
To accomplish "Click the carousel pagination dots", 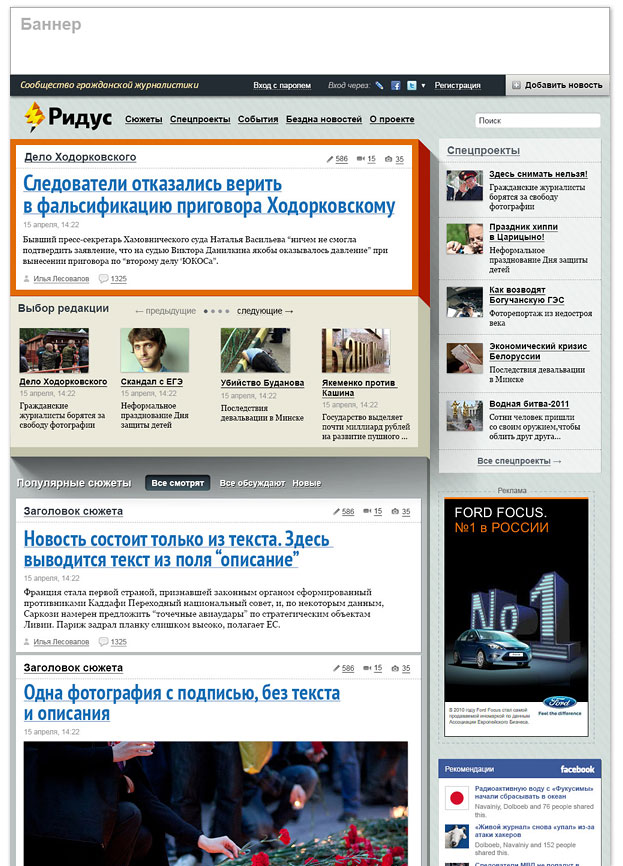I will point(216,311).
